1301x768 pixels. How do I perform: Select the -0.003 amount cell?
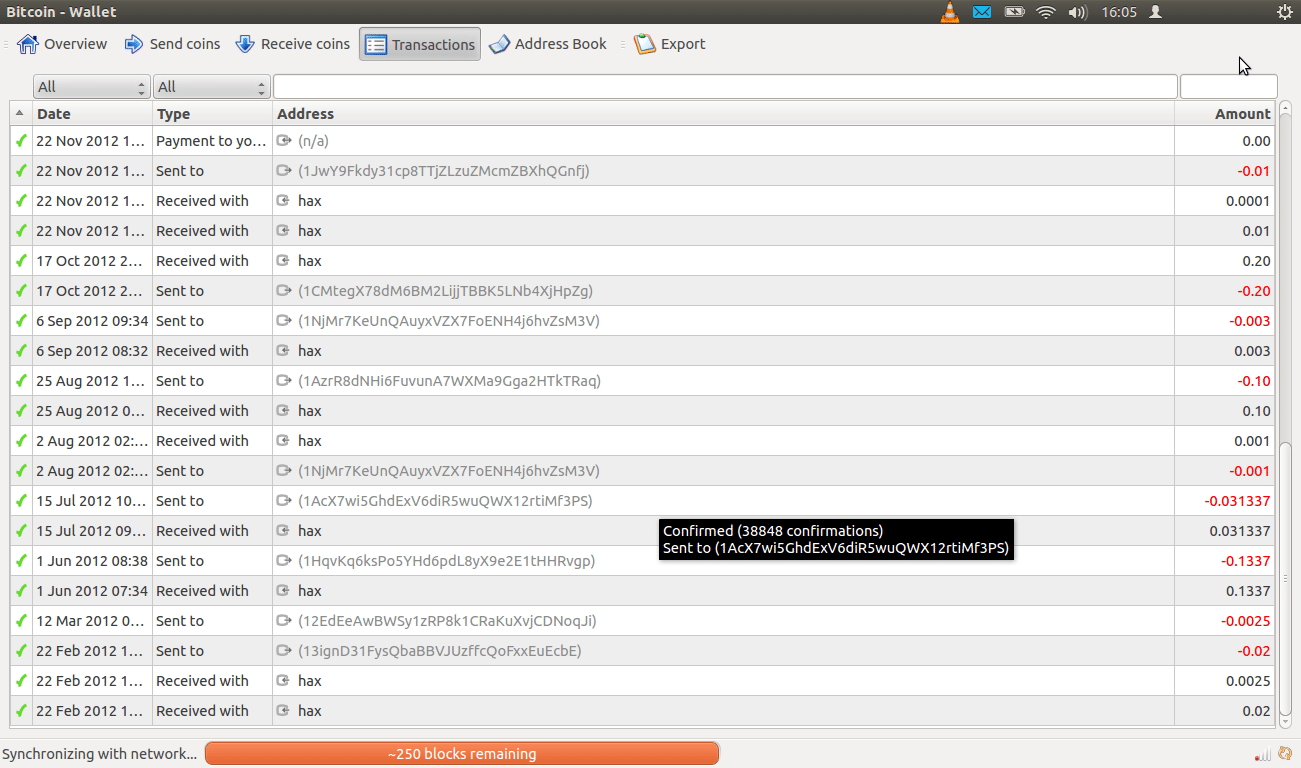[x=1225, y=321]
